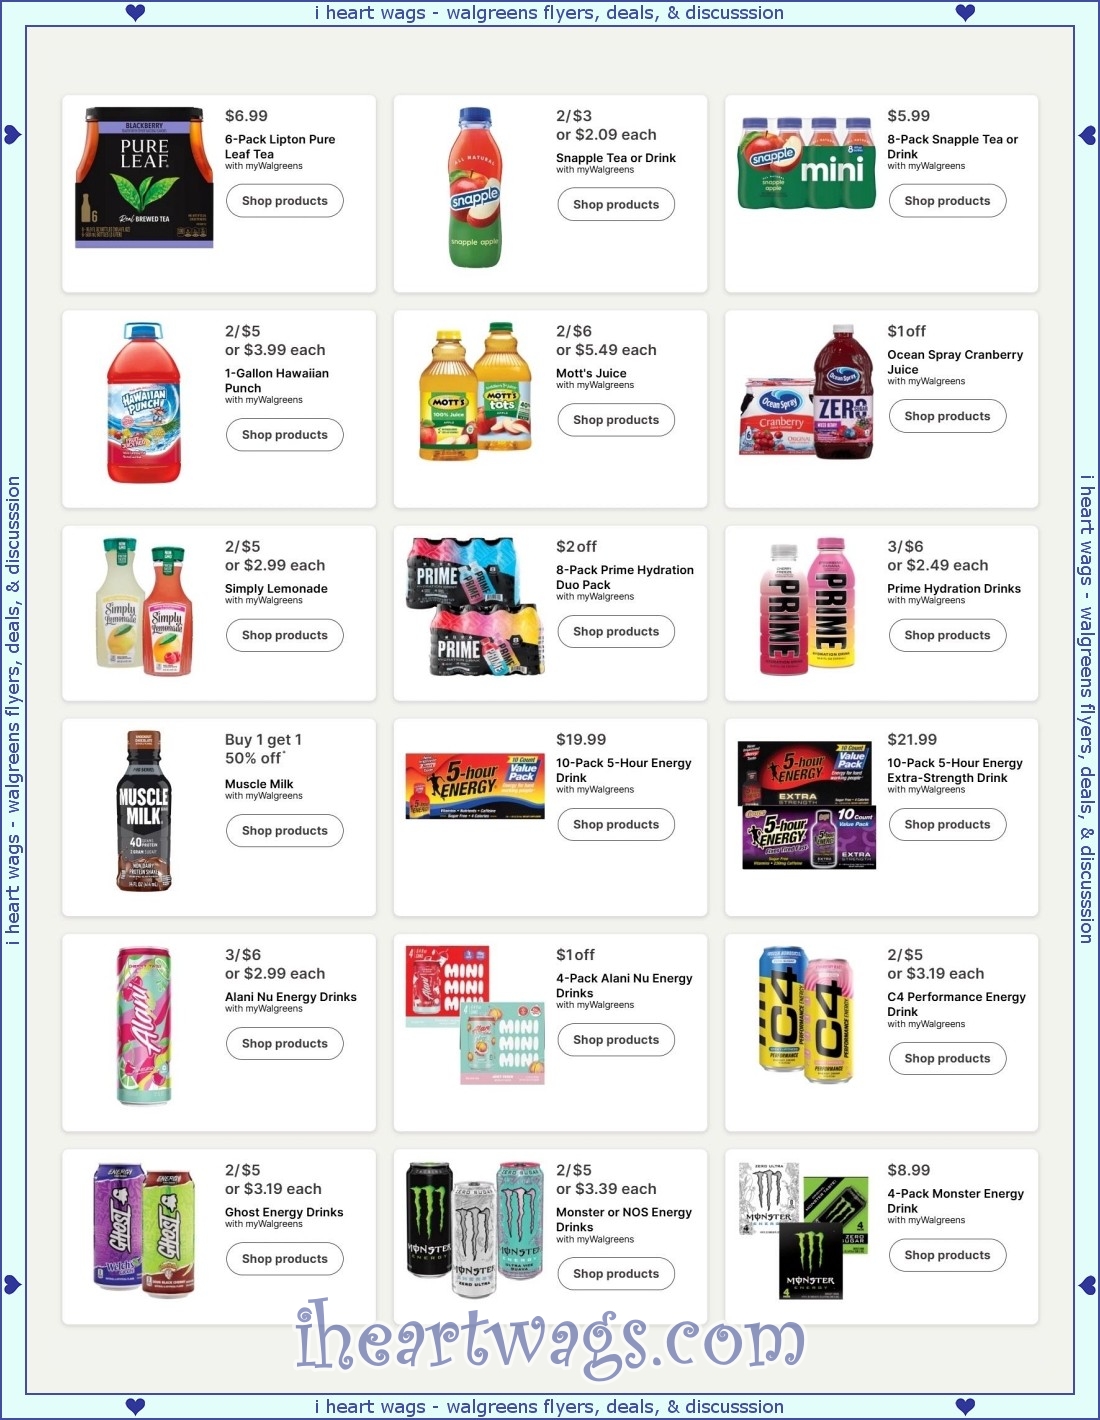Viewport: 1100px width, 1420px height.
Task: Click the Alani Nu energy drink can image
Action: 144,1027
